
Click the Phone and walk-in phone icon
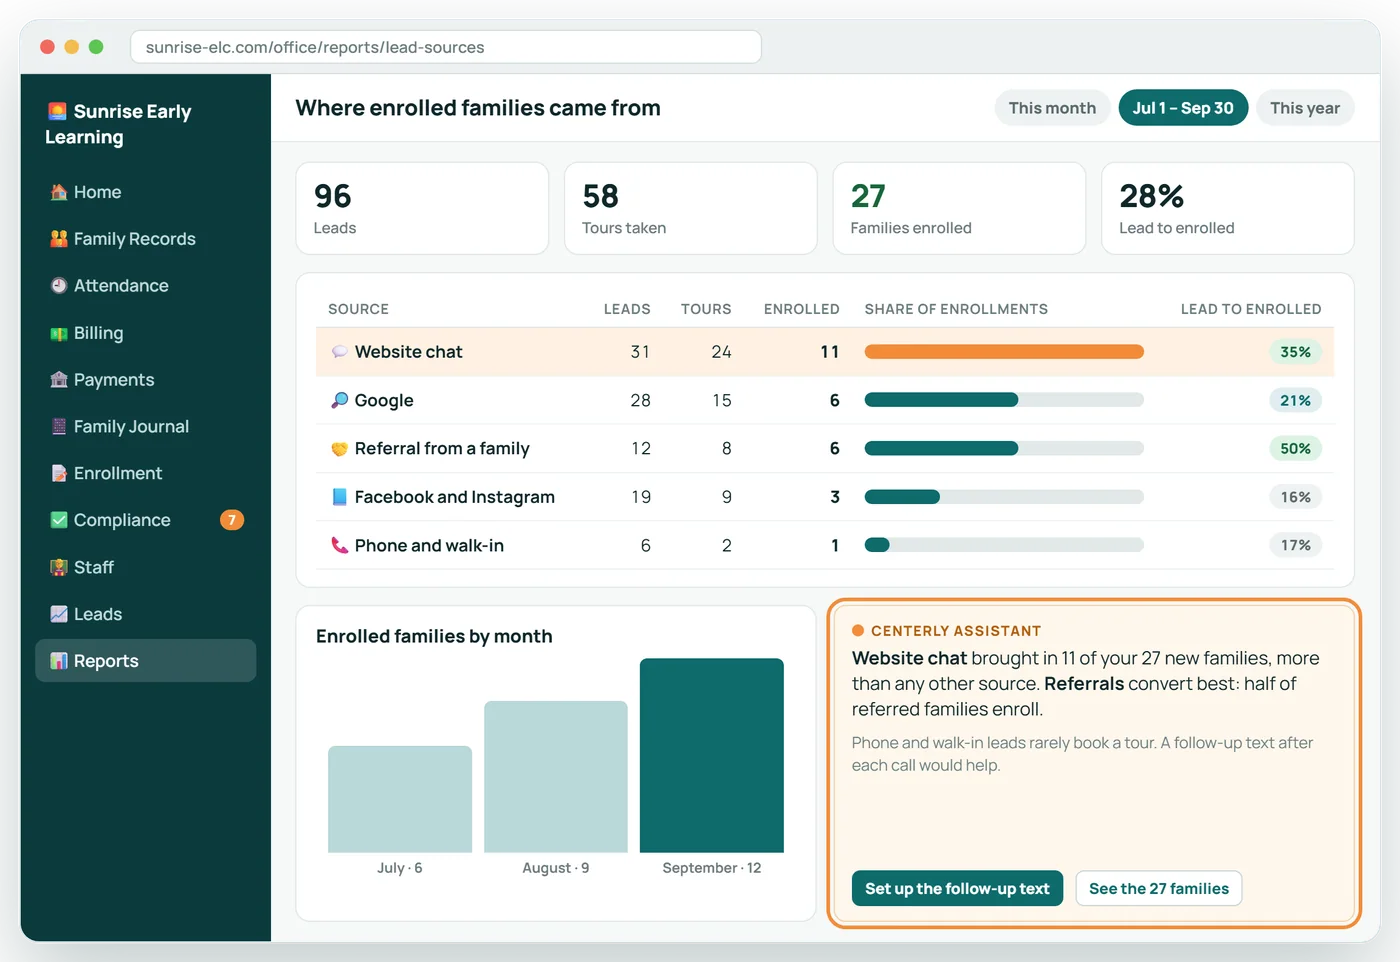(x=340, y=545)
